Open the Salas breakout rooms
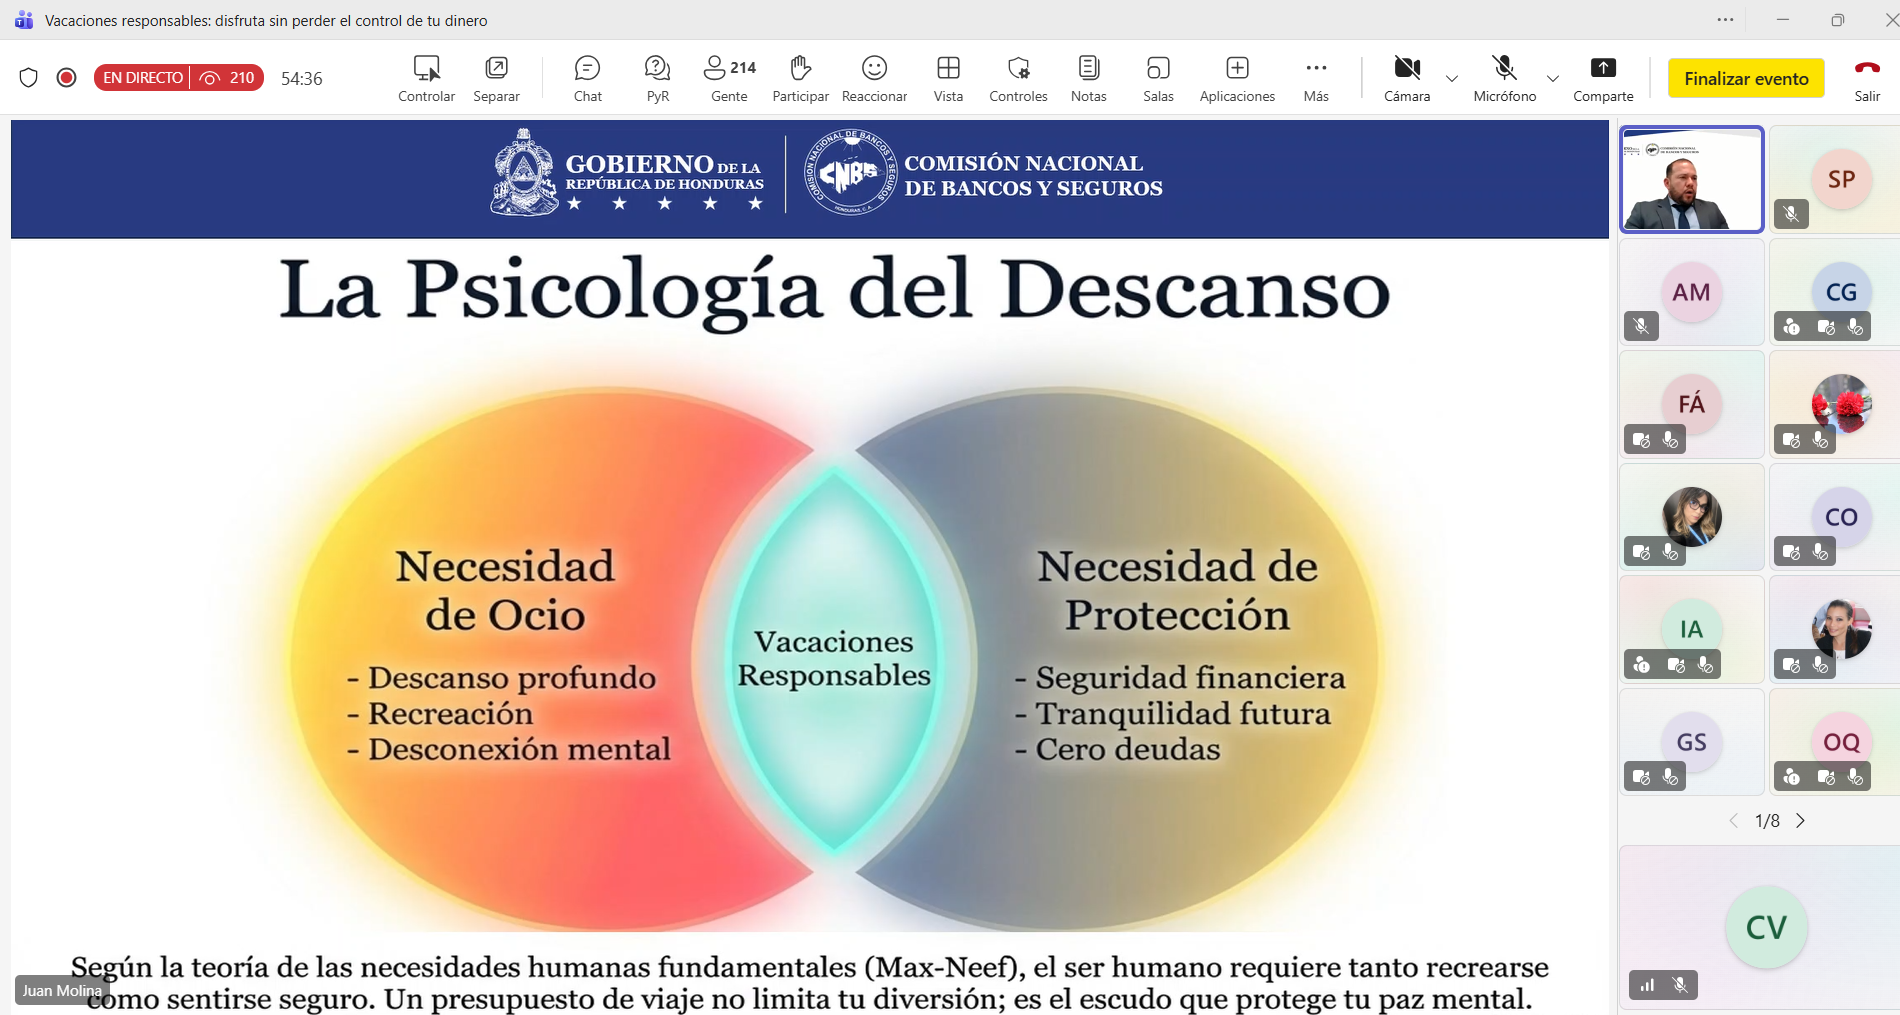 [x=1158, y=78]
